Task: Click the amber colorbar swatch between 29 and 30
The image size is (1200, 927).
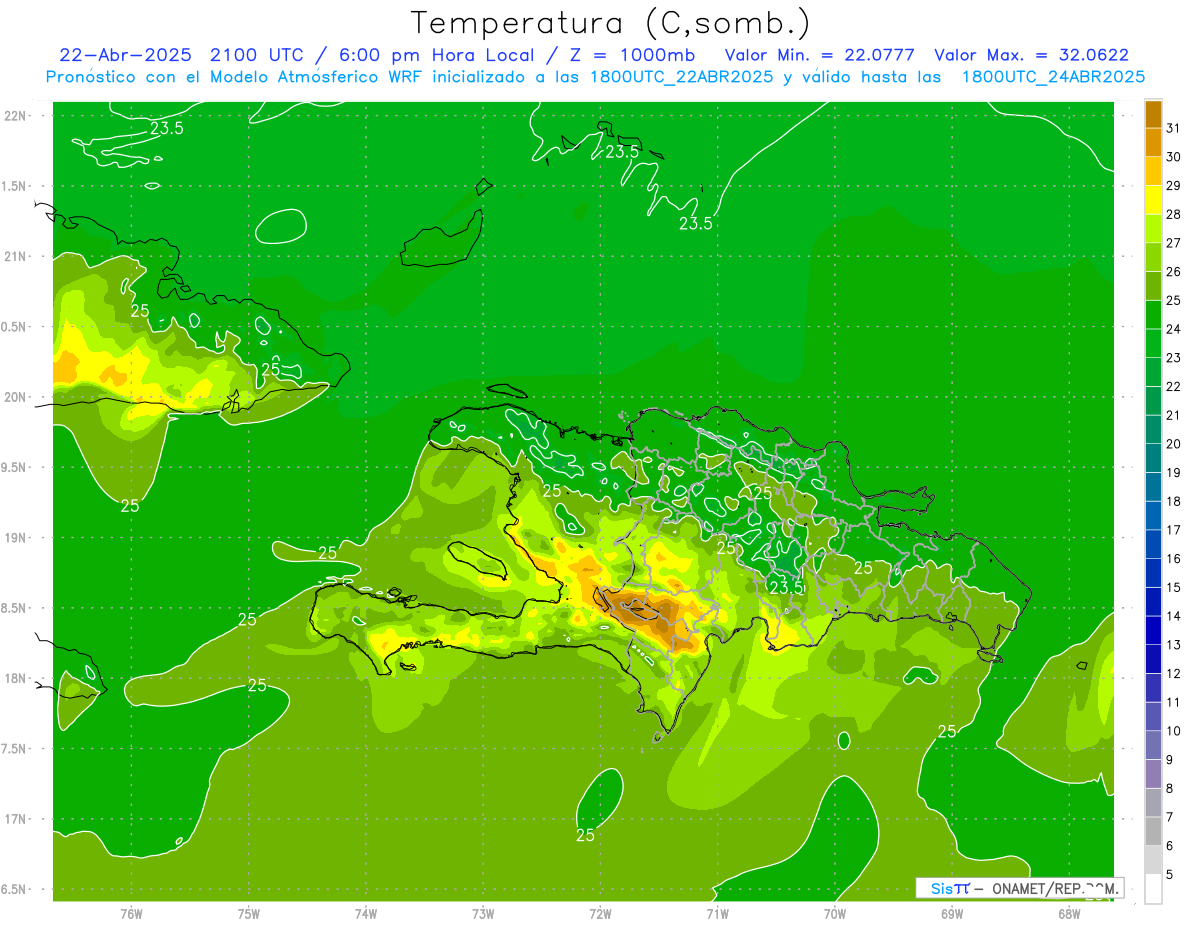Action: 1153,172
